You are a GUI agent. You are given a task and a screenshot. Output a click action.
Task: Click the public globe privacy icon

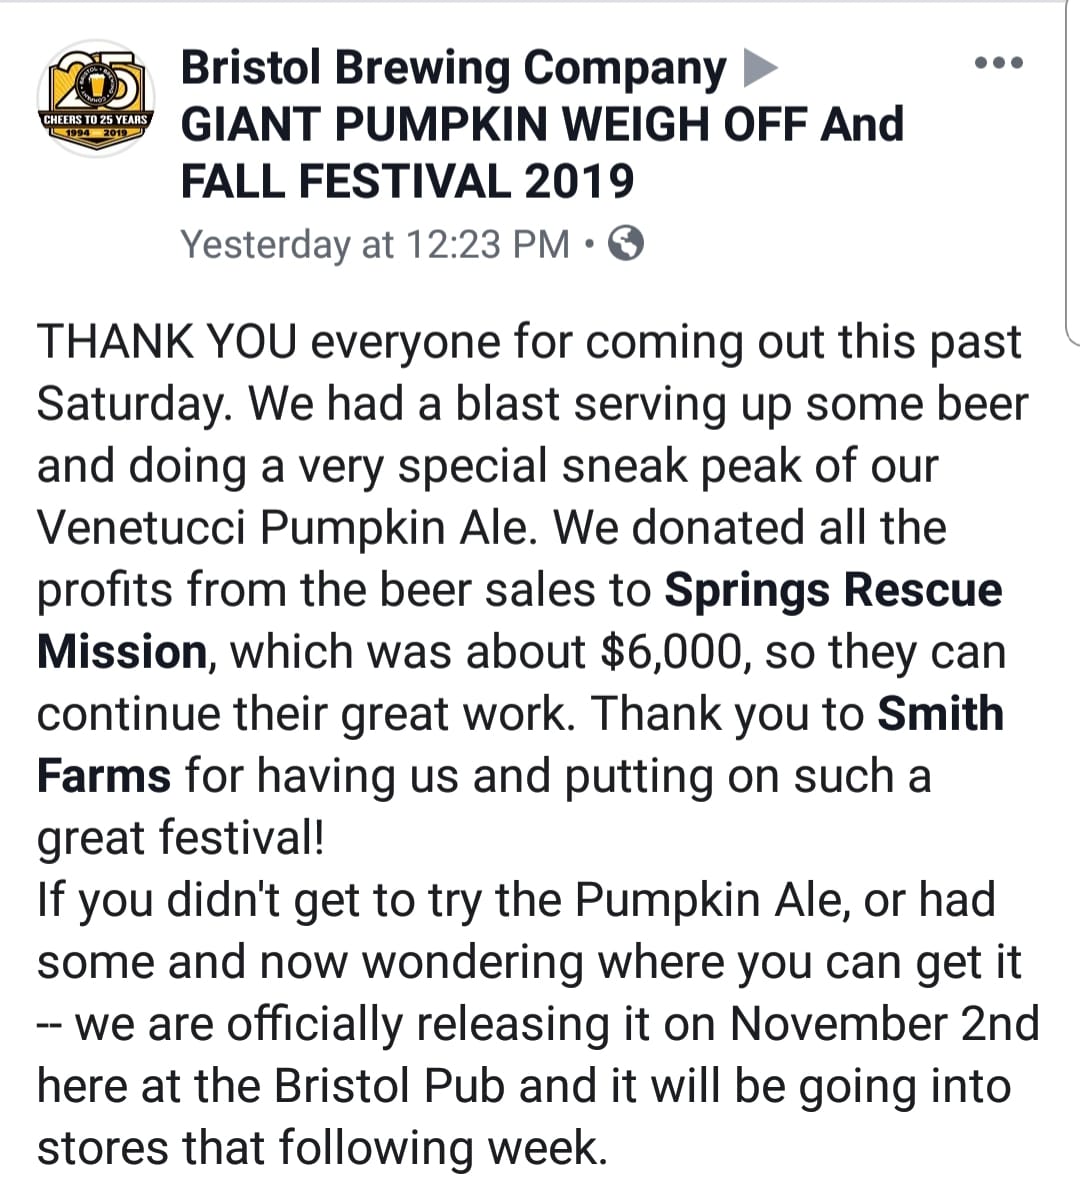[625, 243]
